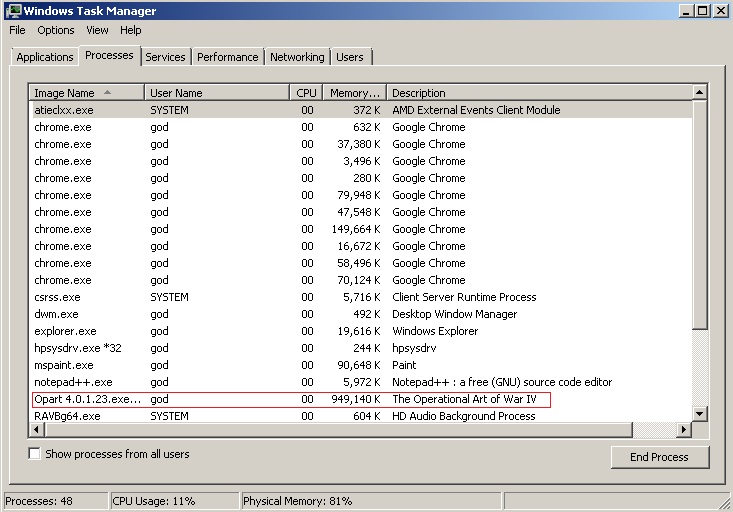The height and width of the screenshot is (512, 733).
Task: Select the csrss.exe process
Action: coord(360,297)
